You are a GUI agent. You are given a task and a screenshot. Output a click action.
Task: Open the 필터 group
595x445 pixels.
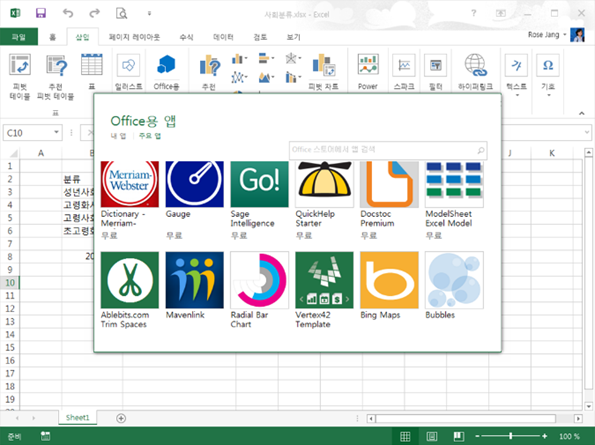coord(436,71)
